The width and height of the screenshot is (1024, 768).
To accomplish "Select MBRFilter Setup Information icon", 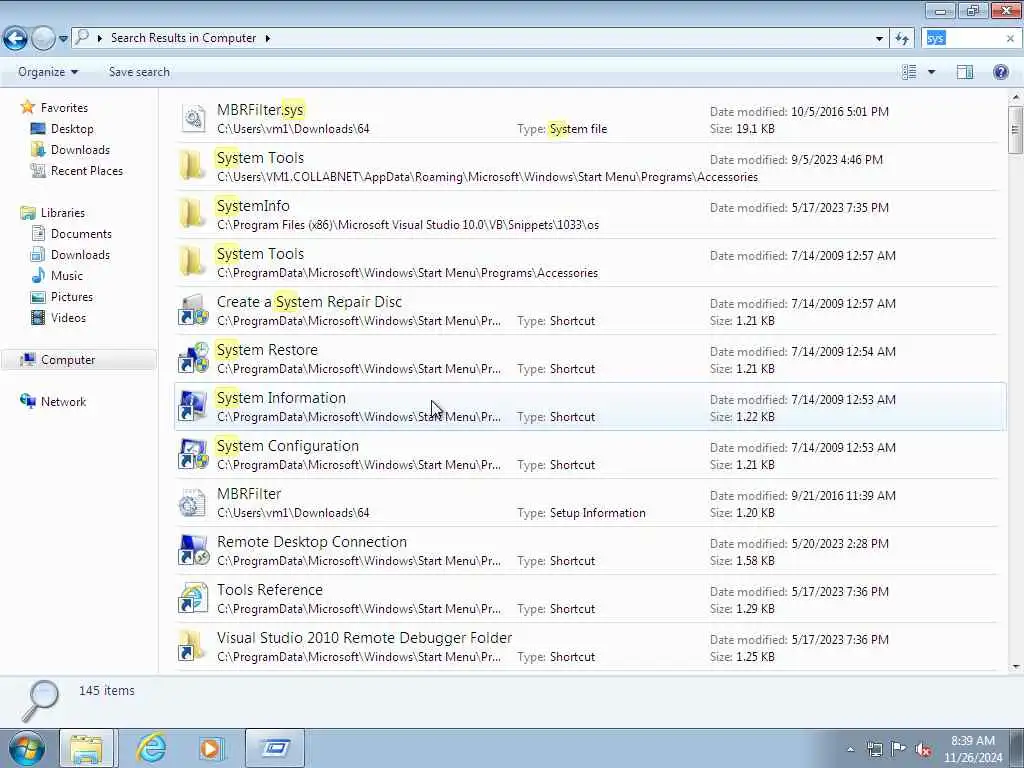I will [x=193, y=502].
